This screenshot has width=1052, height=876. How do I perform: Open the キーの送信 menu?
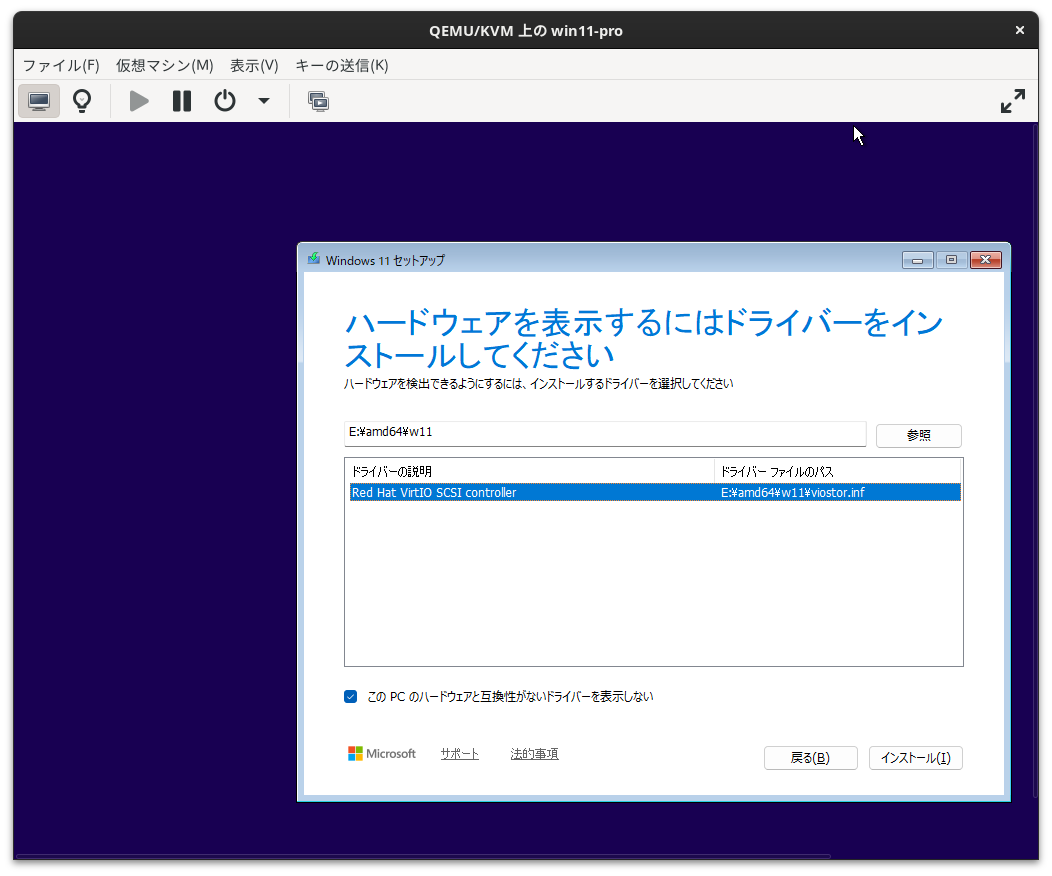(342, 65)
